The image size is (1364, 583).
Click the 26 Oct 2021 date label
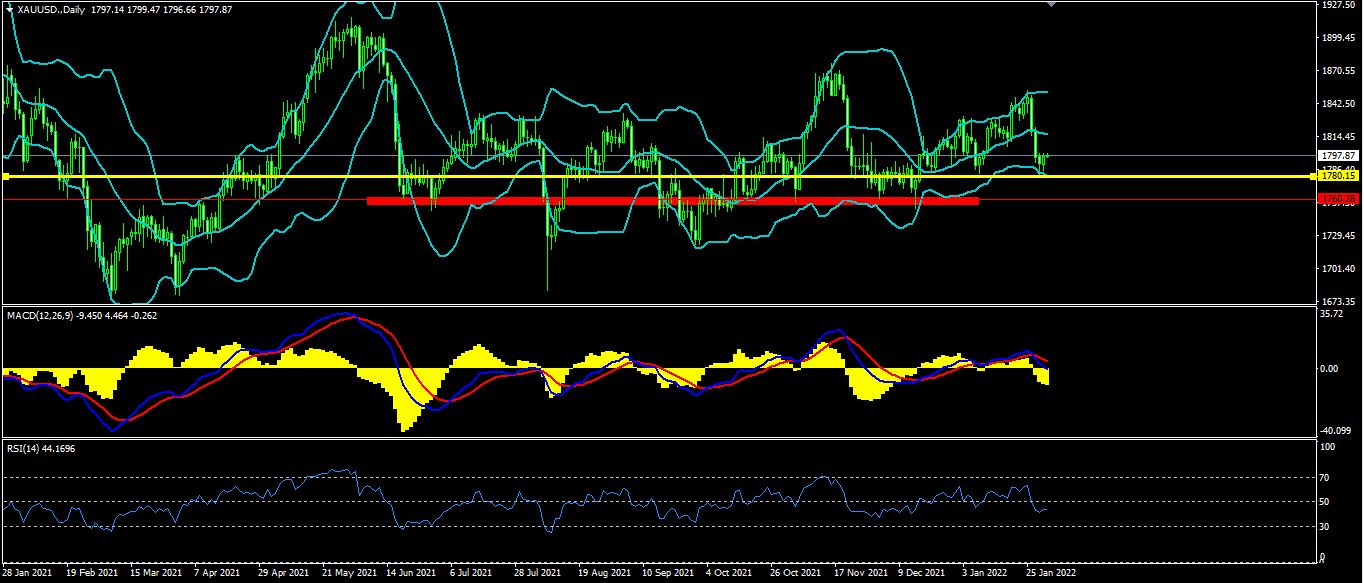[x=796, y=573]
